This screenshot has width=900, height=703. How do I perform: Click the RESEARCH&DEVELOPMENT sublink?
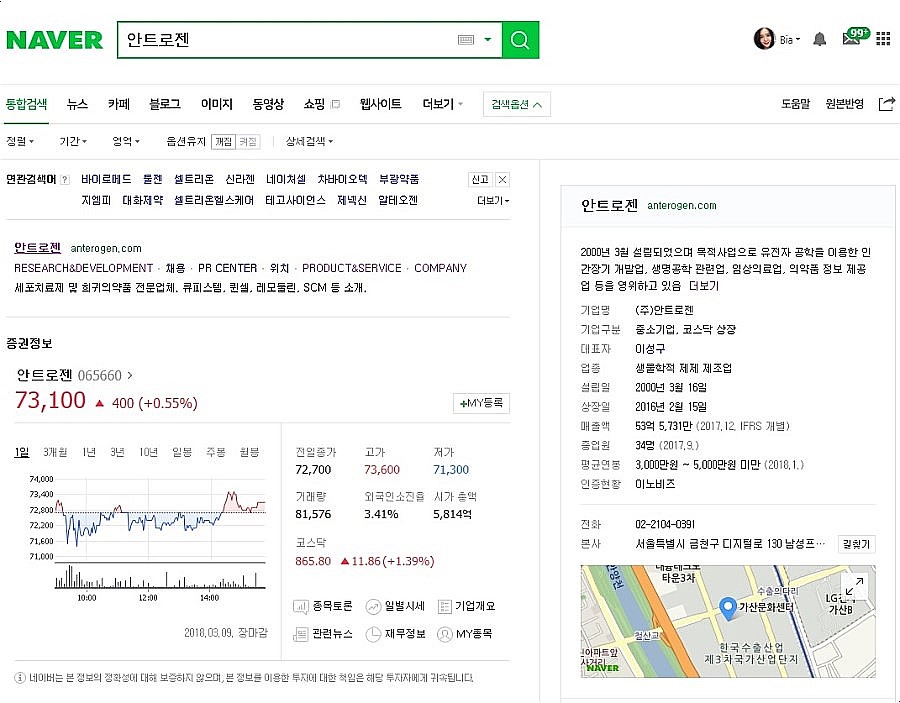pyautogui.click(x=84, y=268)
